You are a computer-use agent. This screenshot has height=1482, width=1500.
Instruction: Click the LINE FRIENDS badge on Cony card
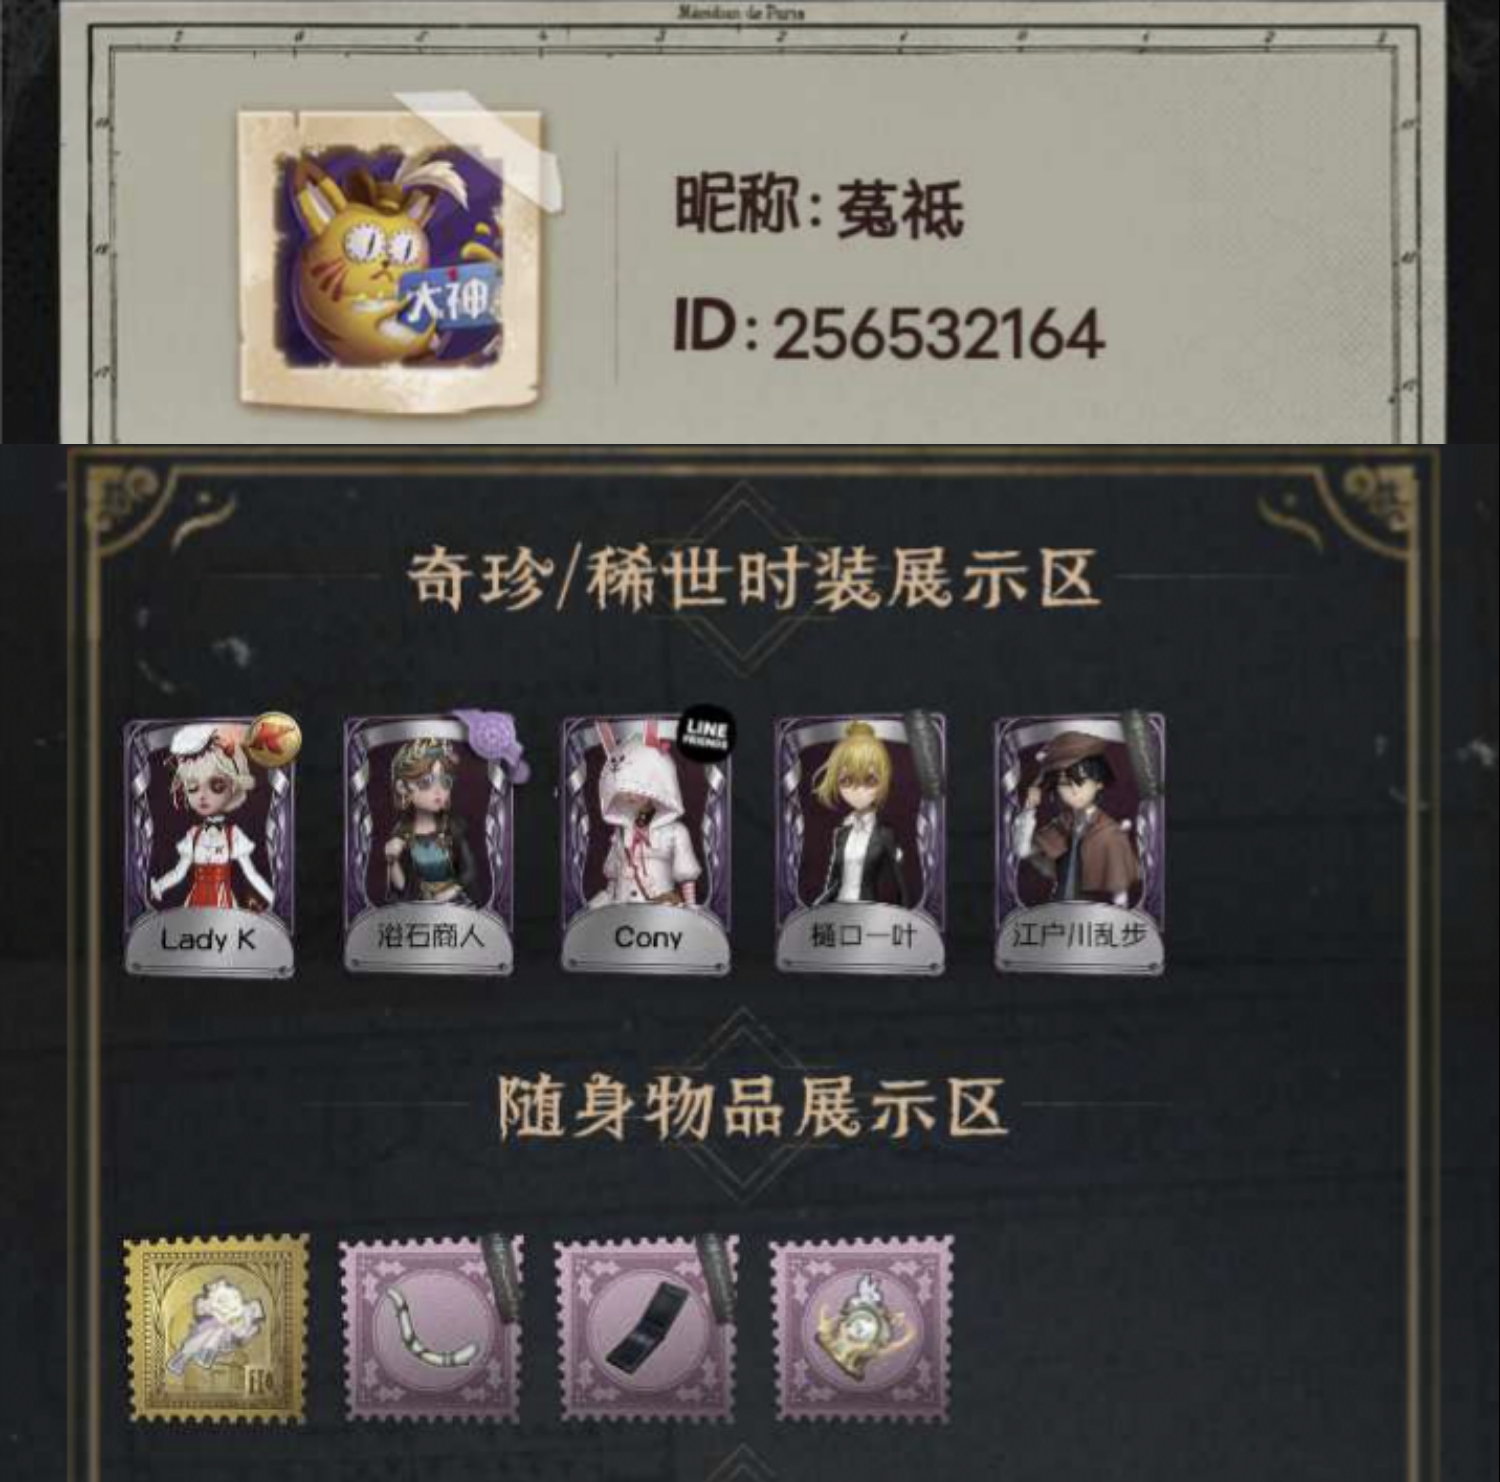click(x=705, y=735)
